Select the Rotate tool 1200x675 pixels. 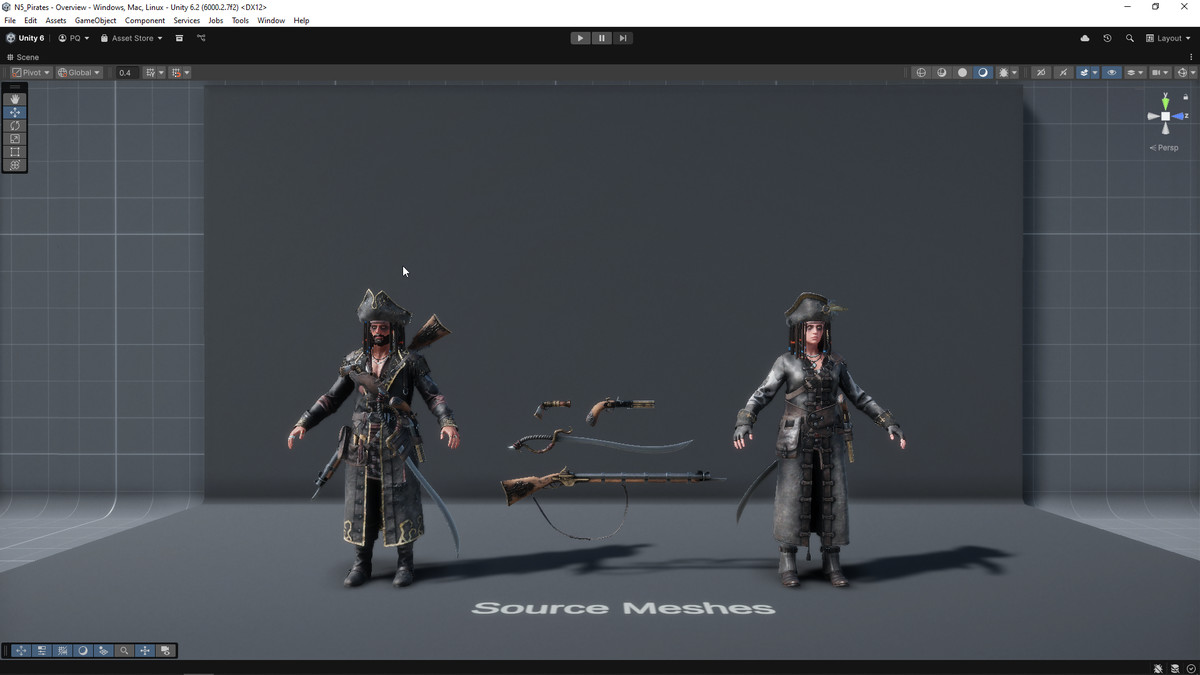pos(14,125)
